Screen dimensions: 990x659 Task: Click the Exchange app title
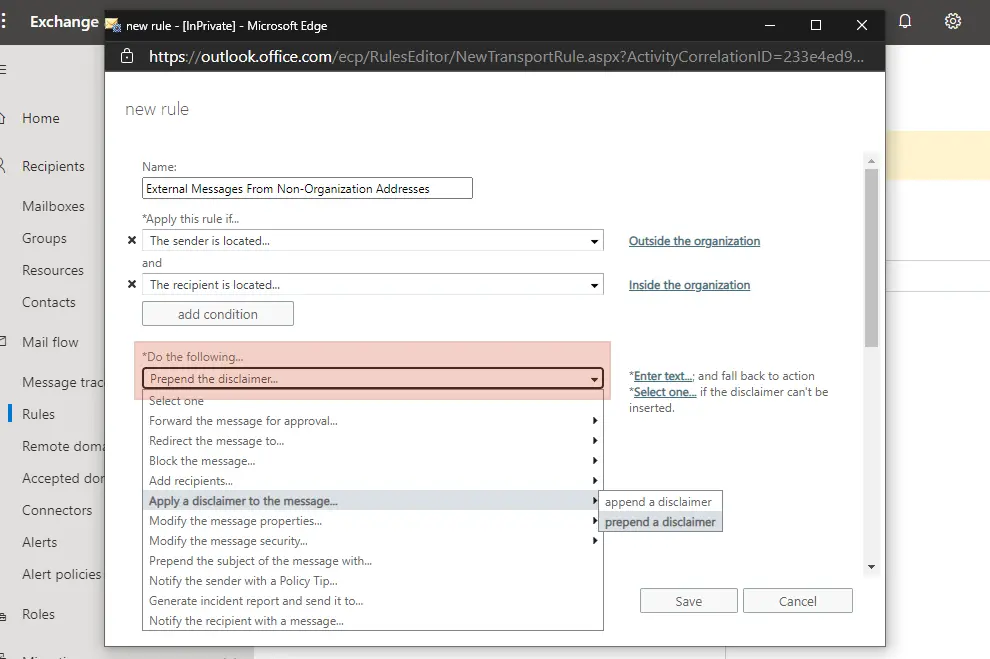click(x=64, y=22)
